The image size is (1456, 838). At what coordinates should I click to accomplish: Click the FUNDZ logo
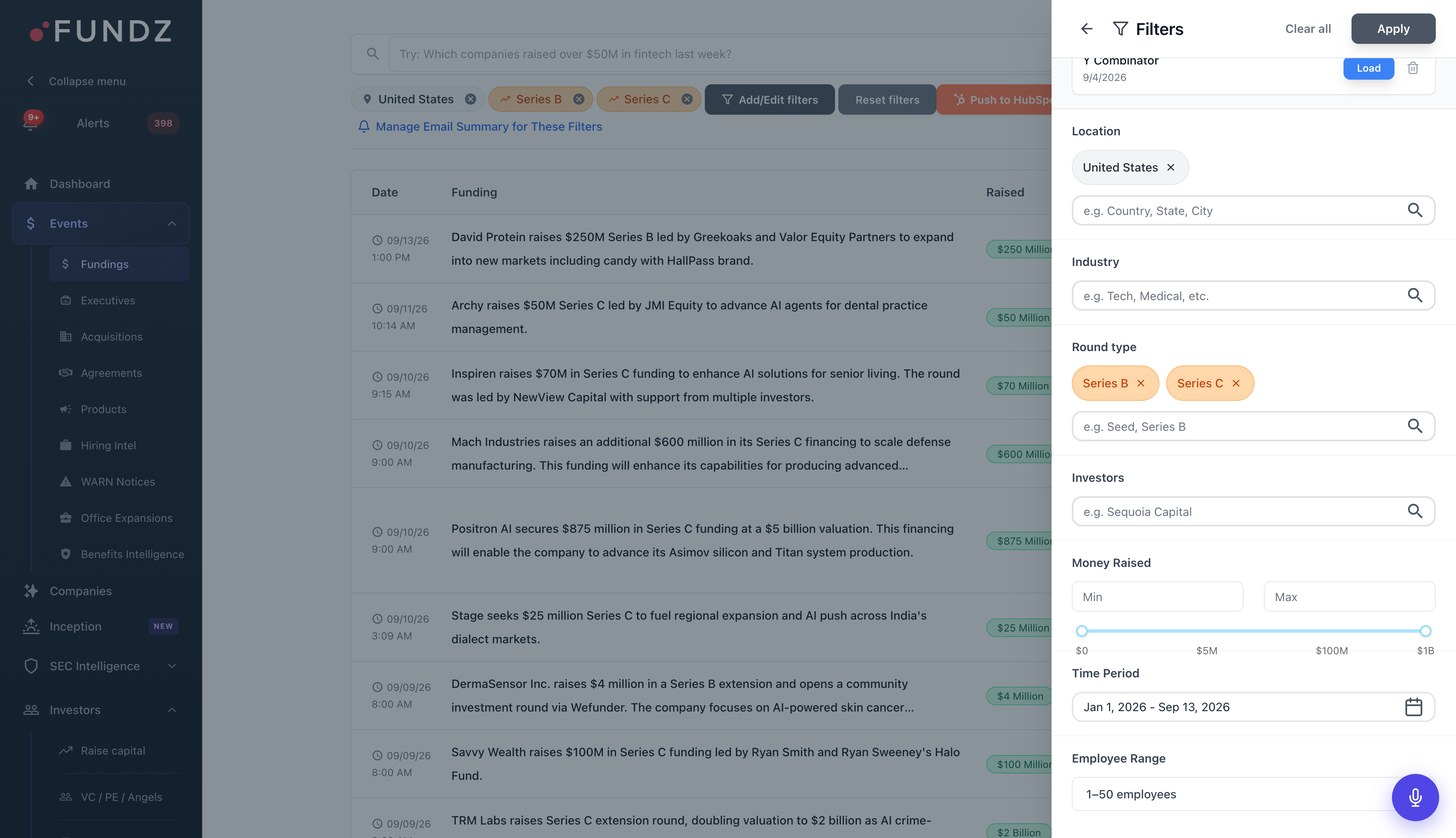point(100,31)
